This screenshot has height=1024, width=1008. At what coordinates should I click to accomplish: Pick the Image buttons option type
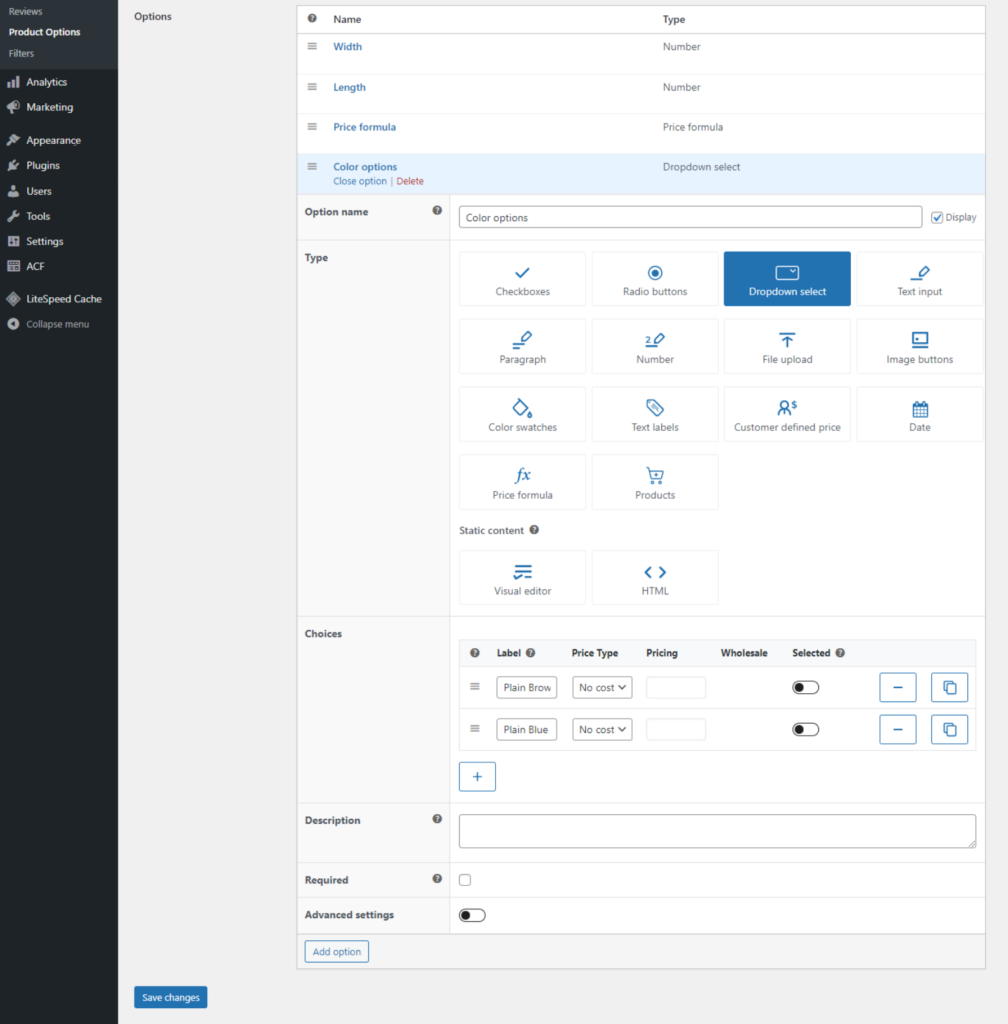click(919, 346)
